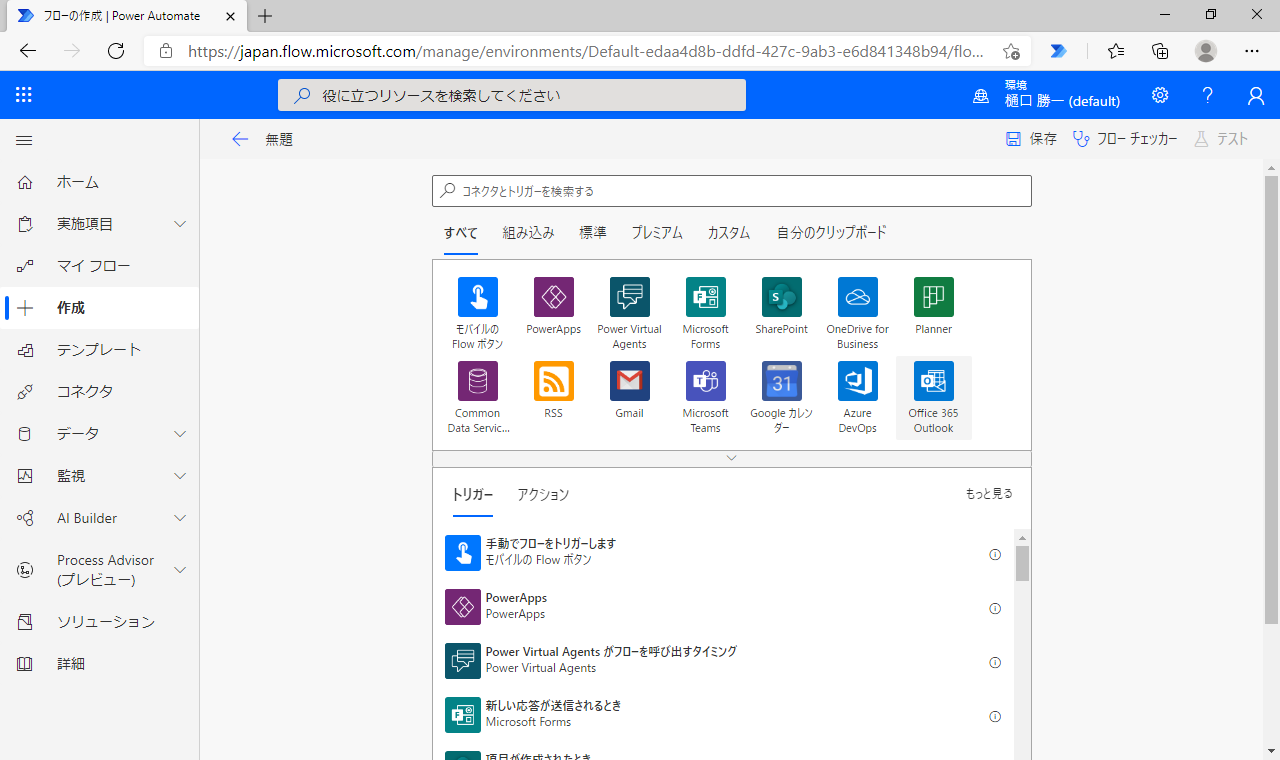Click the browser address bar URL
Screen dimensions: 1280x760
(x=585, y=51)
